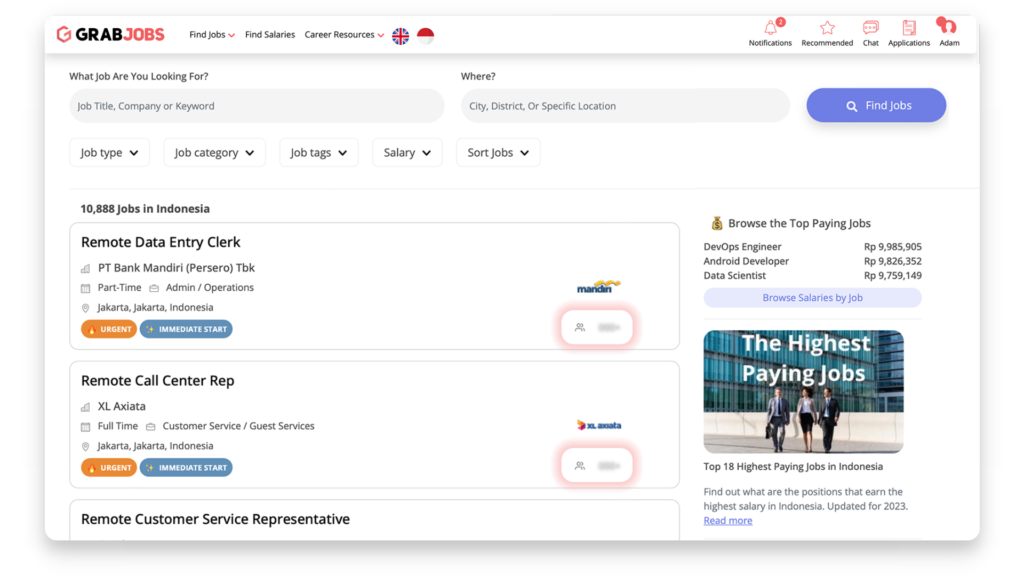
Task: Open the Salary filter dropdown
Action: (x=407, y=152)
